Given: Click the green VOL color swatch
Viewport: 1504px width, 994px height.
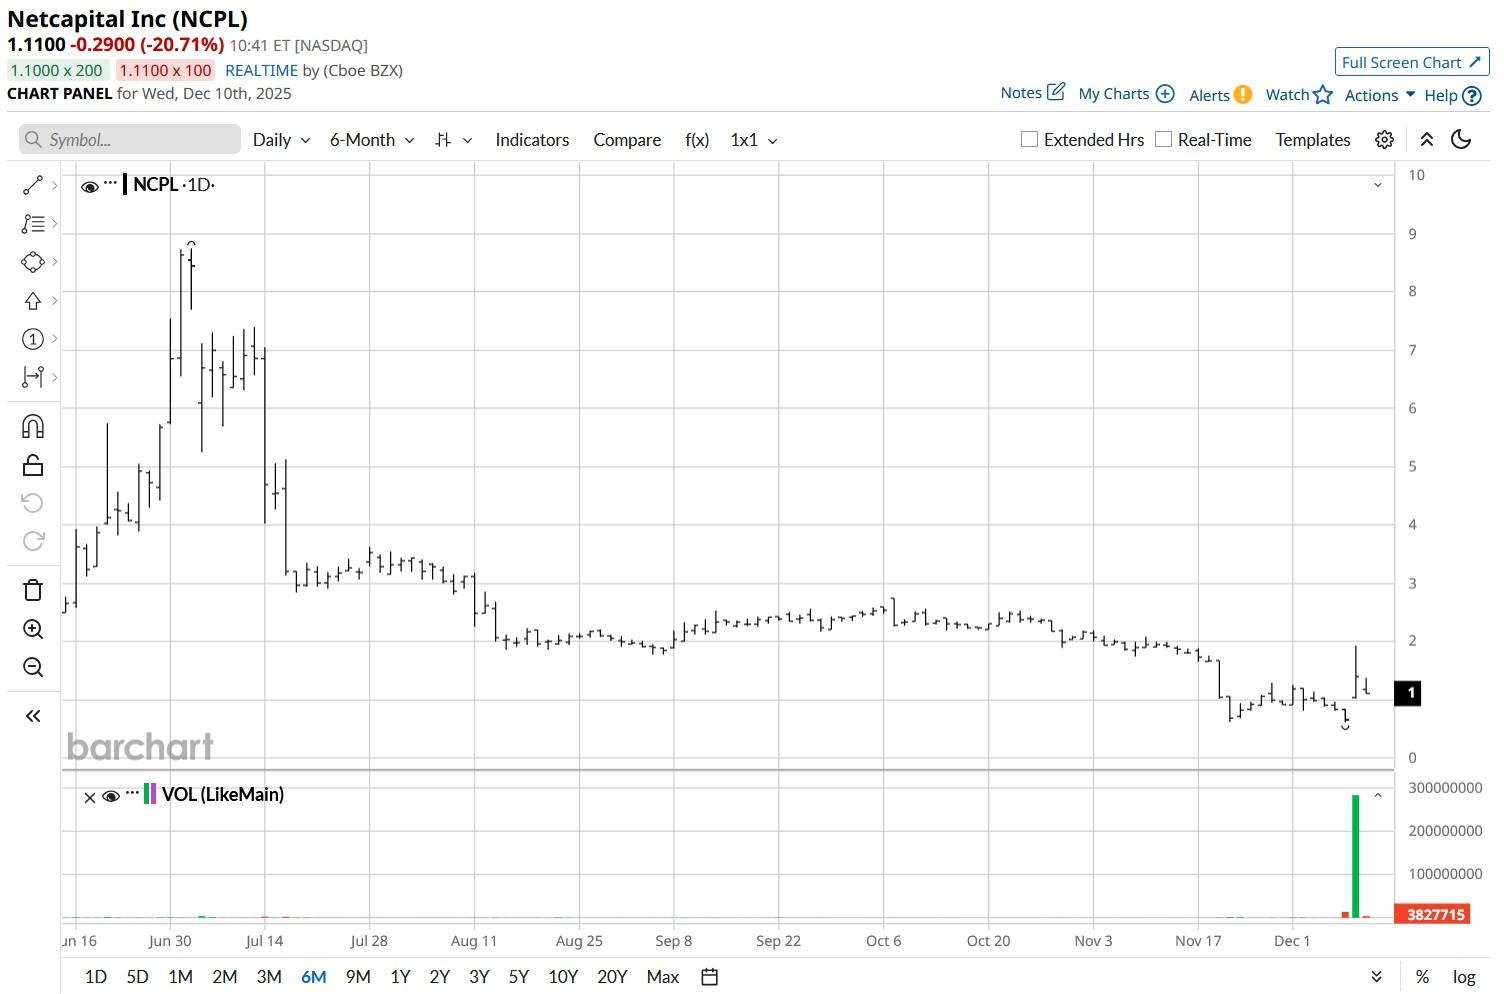Looking at the screenshot, I should pyautogui.click(x=147, y=795).
